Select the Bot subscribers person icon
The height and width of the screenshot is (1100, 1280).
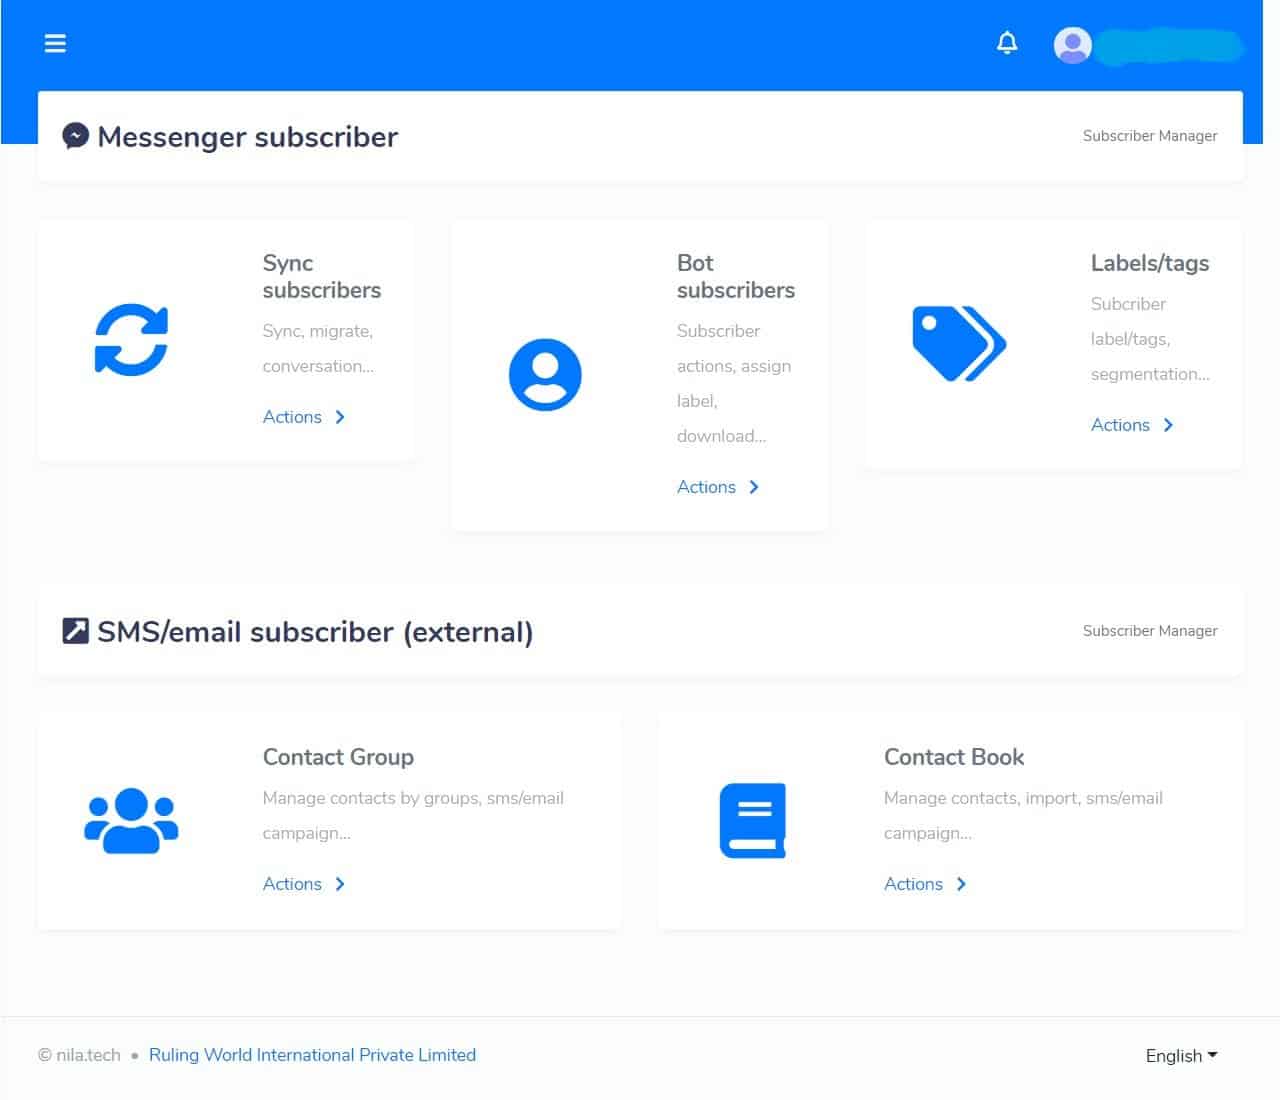point(545,375)
